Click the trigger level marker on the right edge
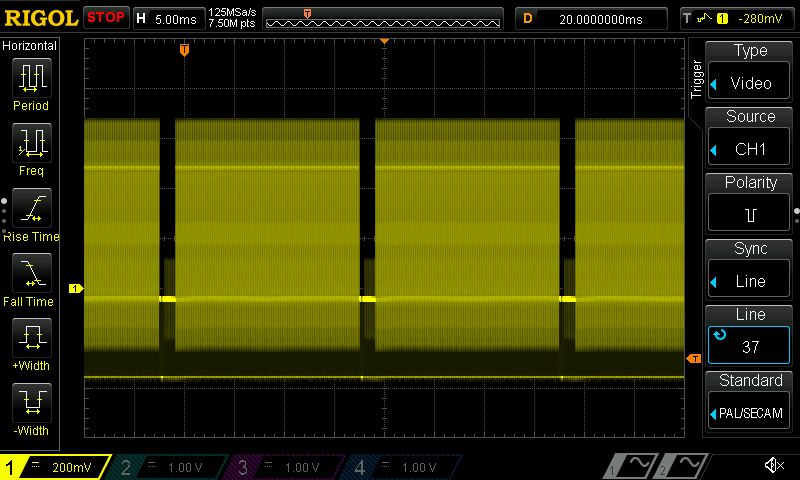Viewport: 800px width, 480px height. pos(694,359)
